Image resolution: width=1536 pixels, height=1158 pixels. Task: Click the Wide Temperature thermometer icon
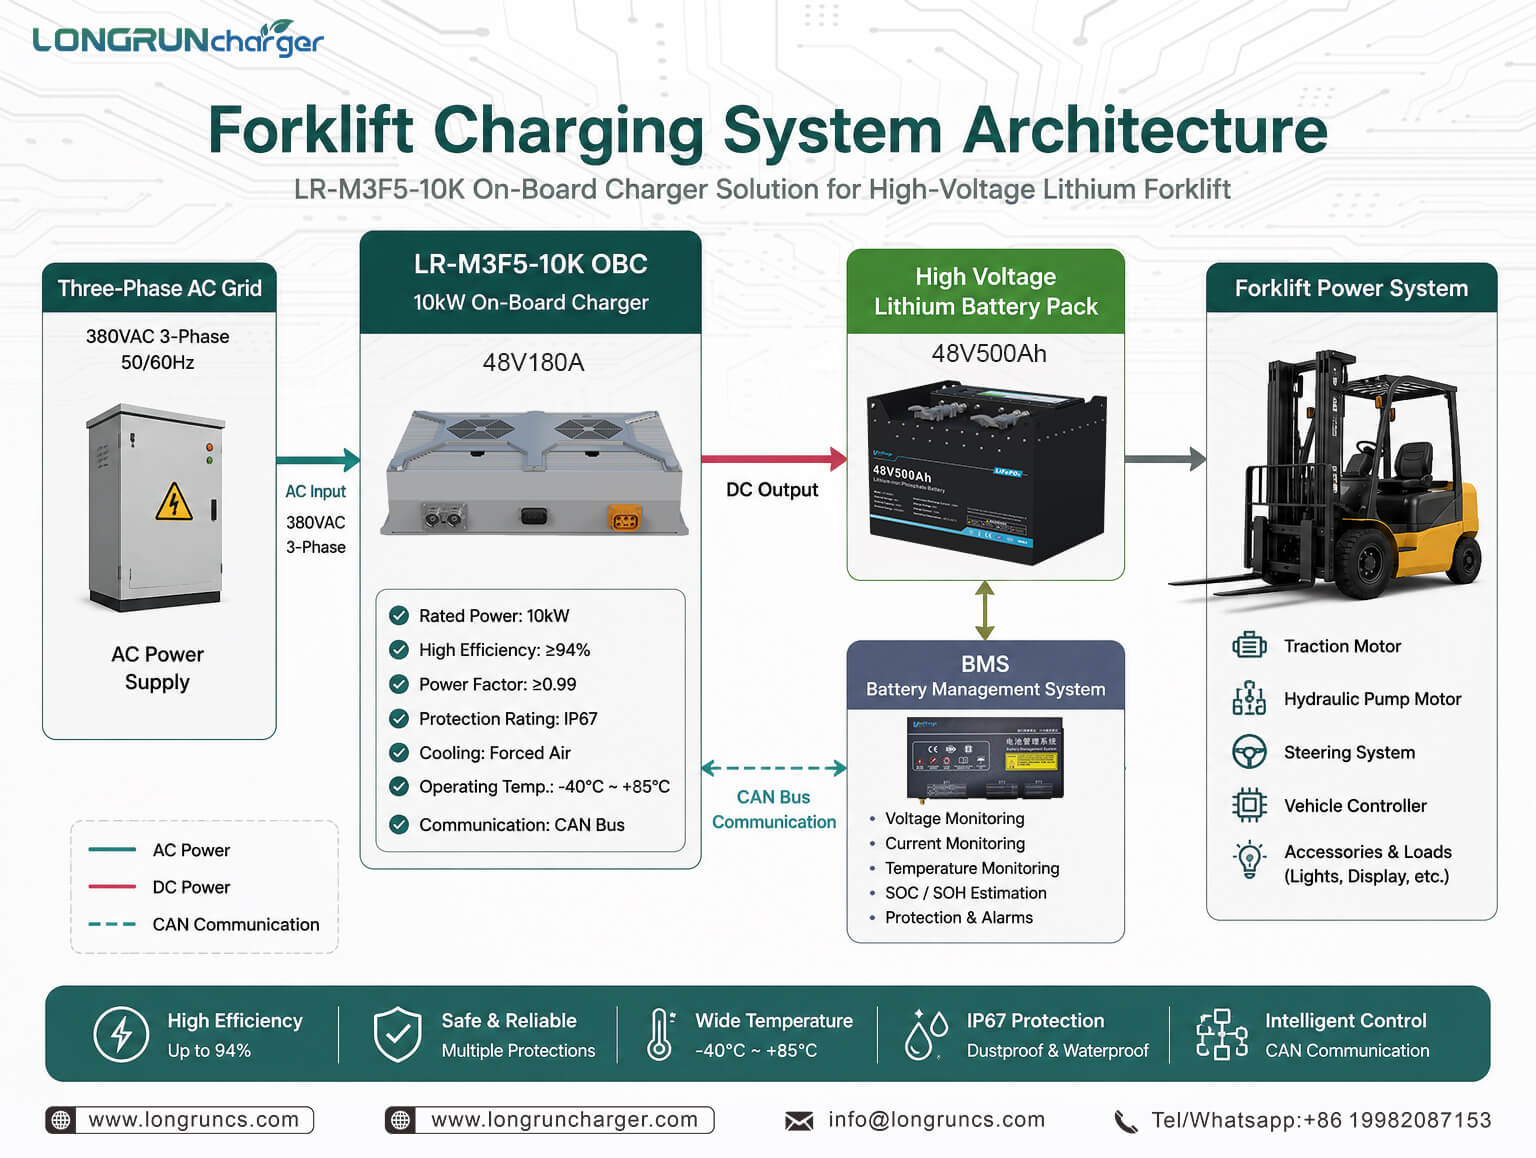660,1034
